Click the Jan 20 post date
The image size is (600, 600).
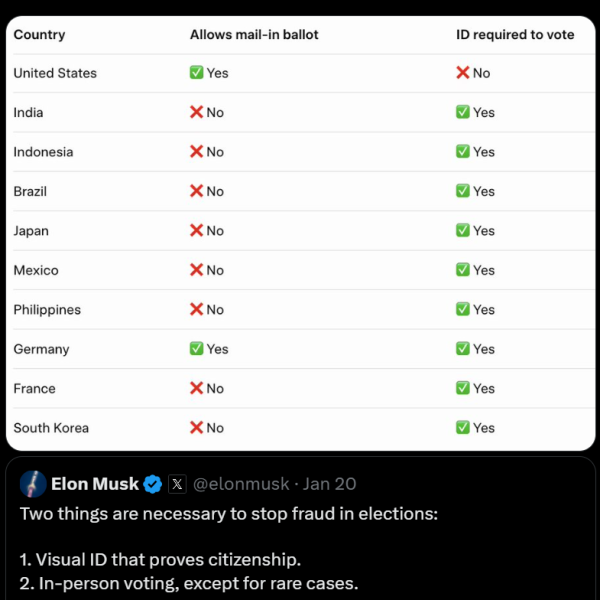329,484
